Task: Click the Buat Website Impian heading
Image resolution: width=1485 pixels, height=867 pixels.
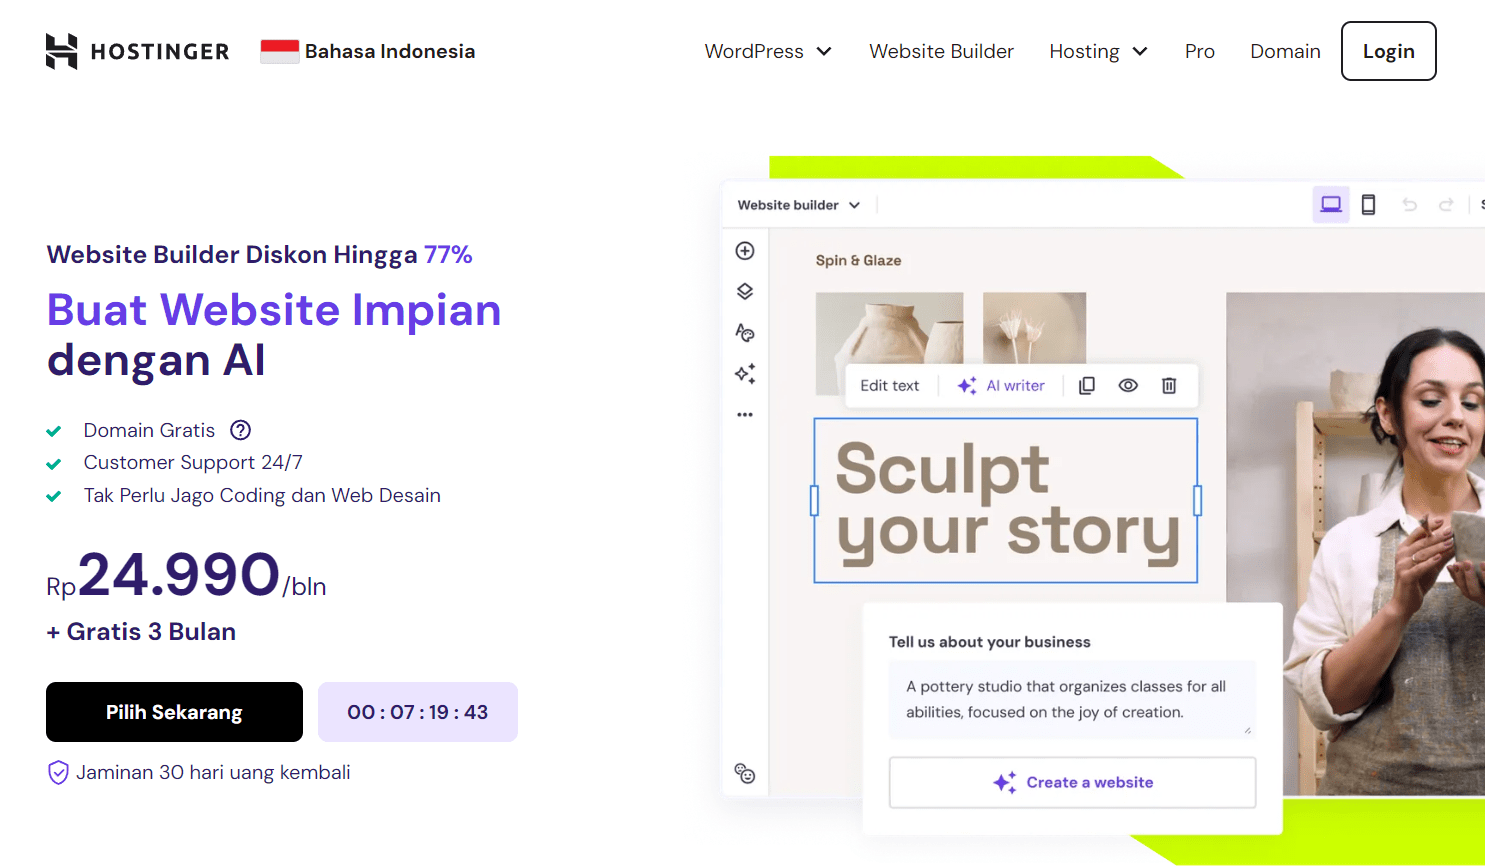Action: (274, 310)
